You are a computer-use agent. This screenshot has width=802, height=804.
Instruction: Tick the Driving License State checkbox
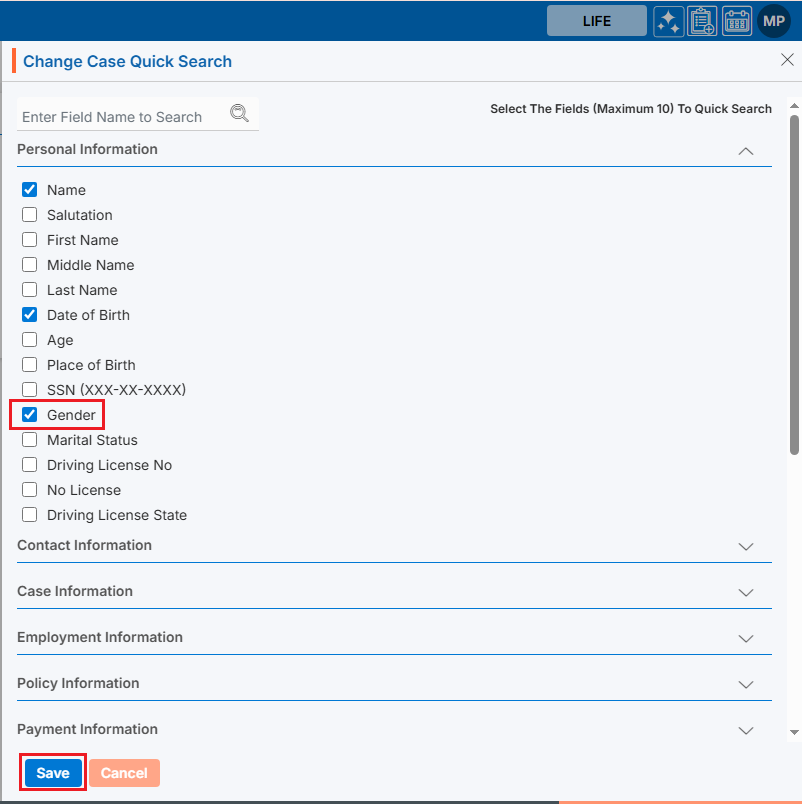[x=30, y=515]
